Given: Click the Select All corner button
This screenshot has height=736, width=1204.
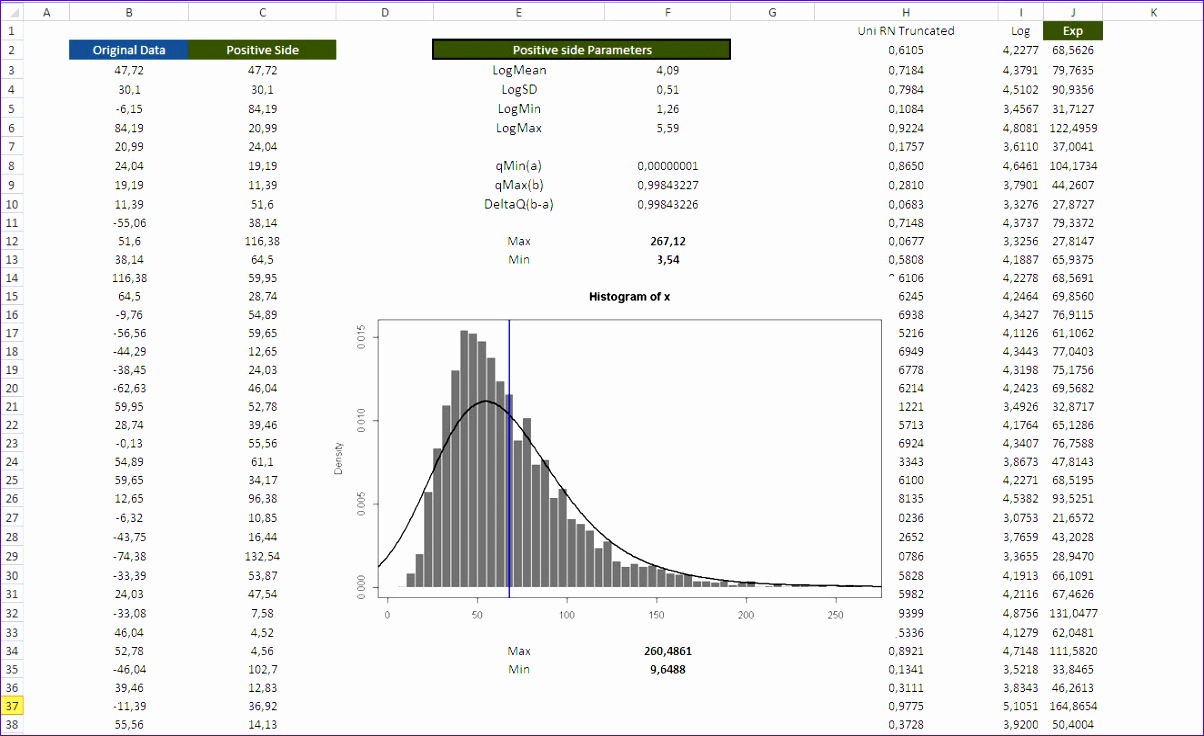Looking at the screenshot, I should pos(13,11).
